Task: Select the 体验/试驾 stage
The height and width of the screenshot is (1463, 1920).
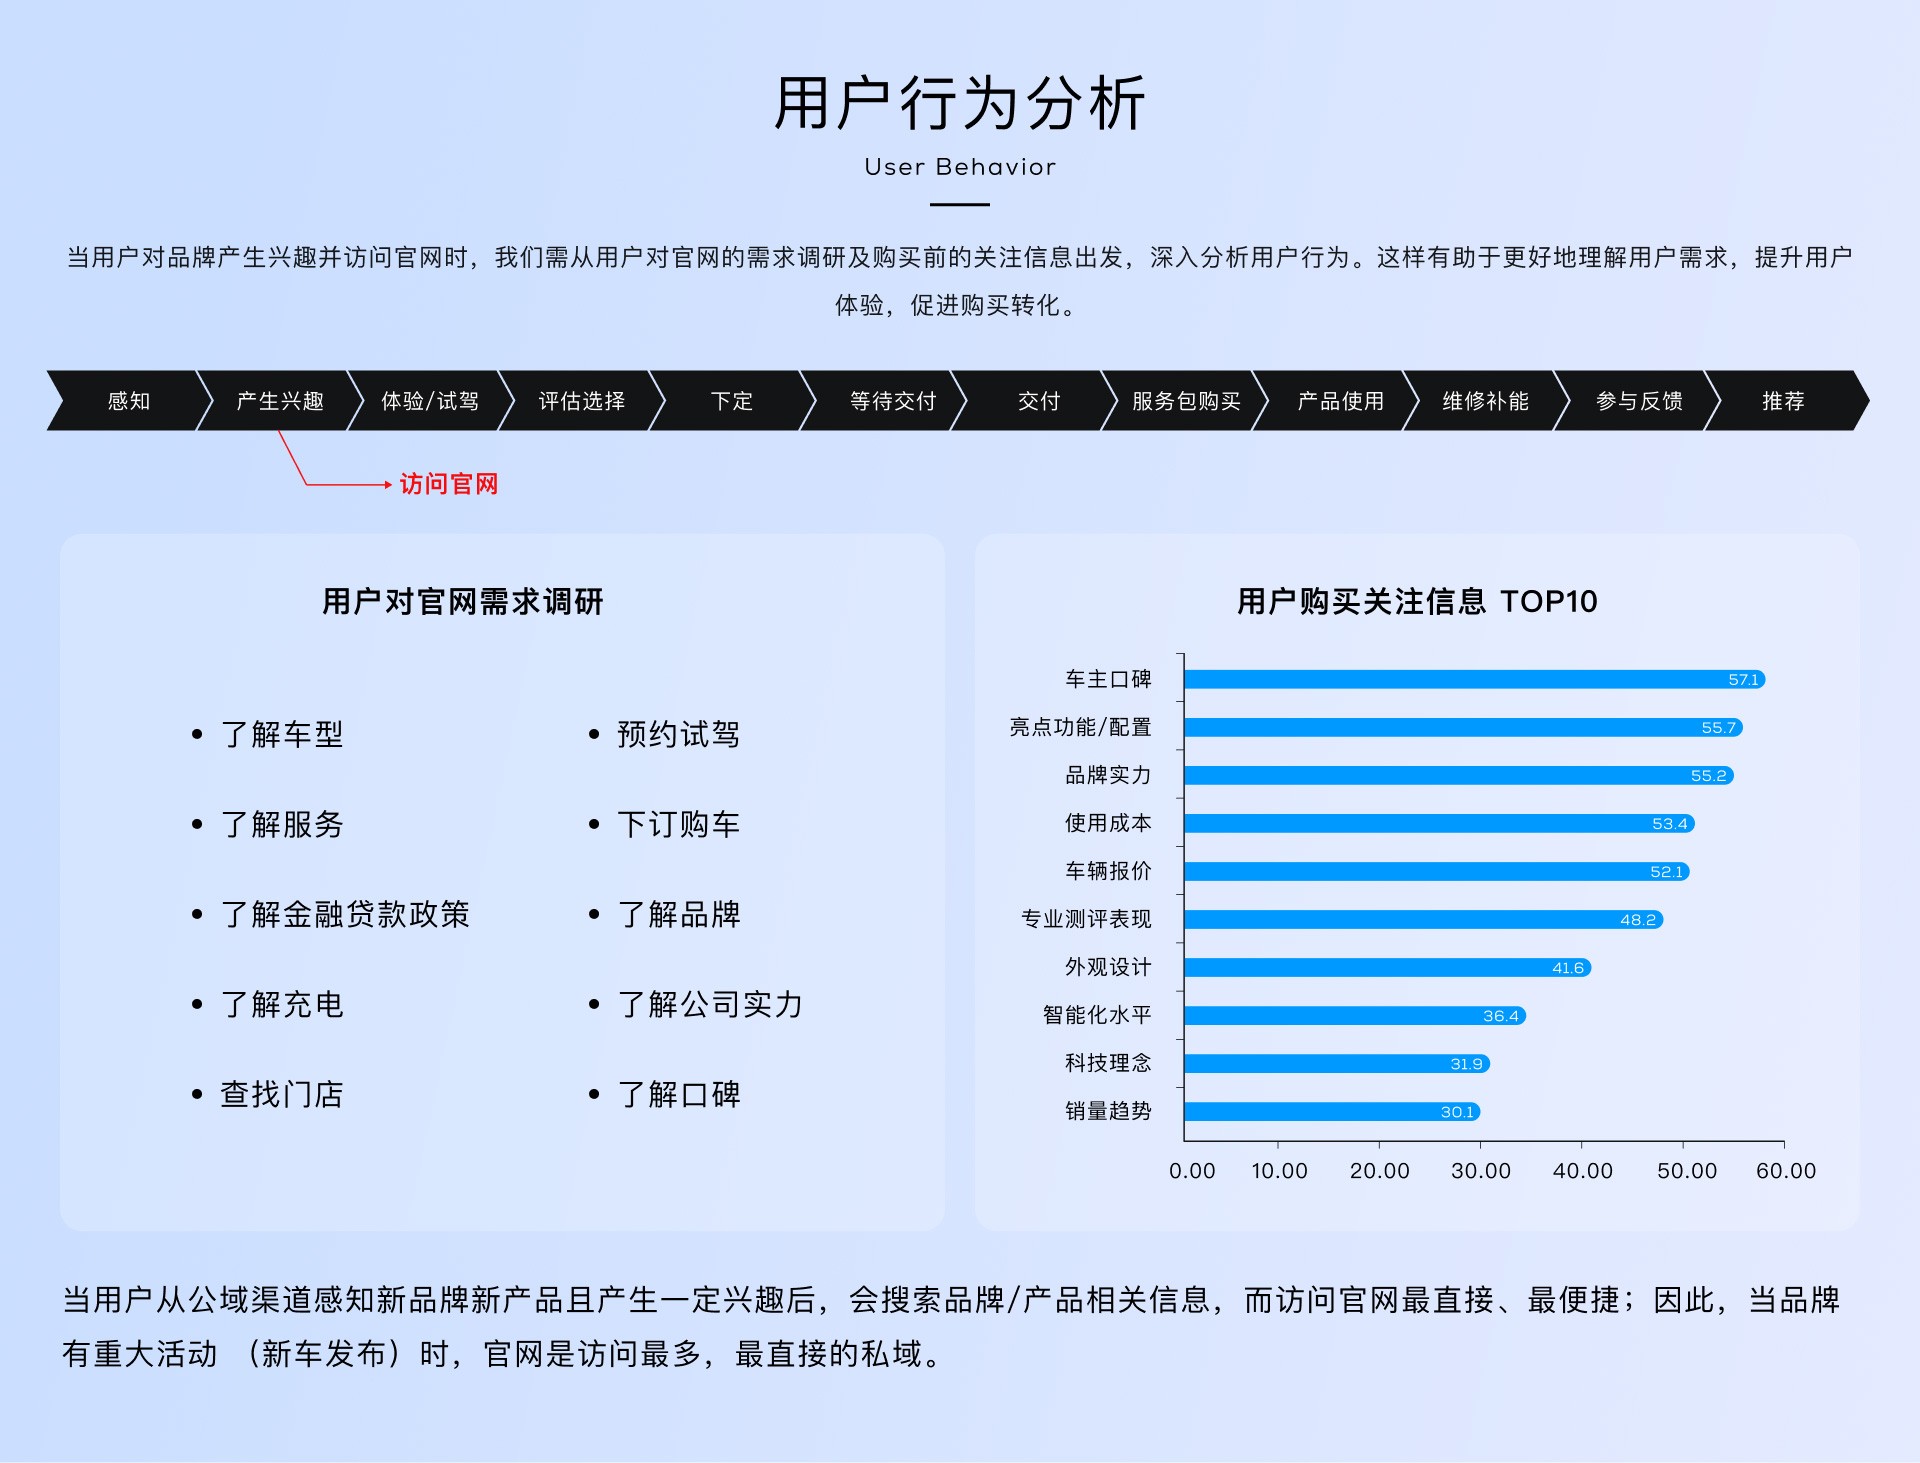Action: [x=430, y=401]
